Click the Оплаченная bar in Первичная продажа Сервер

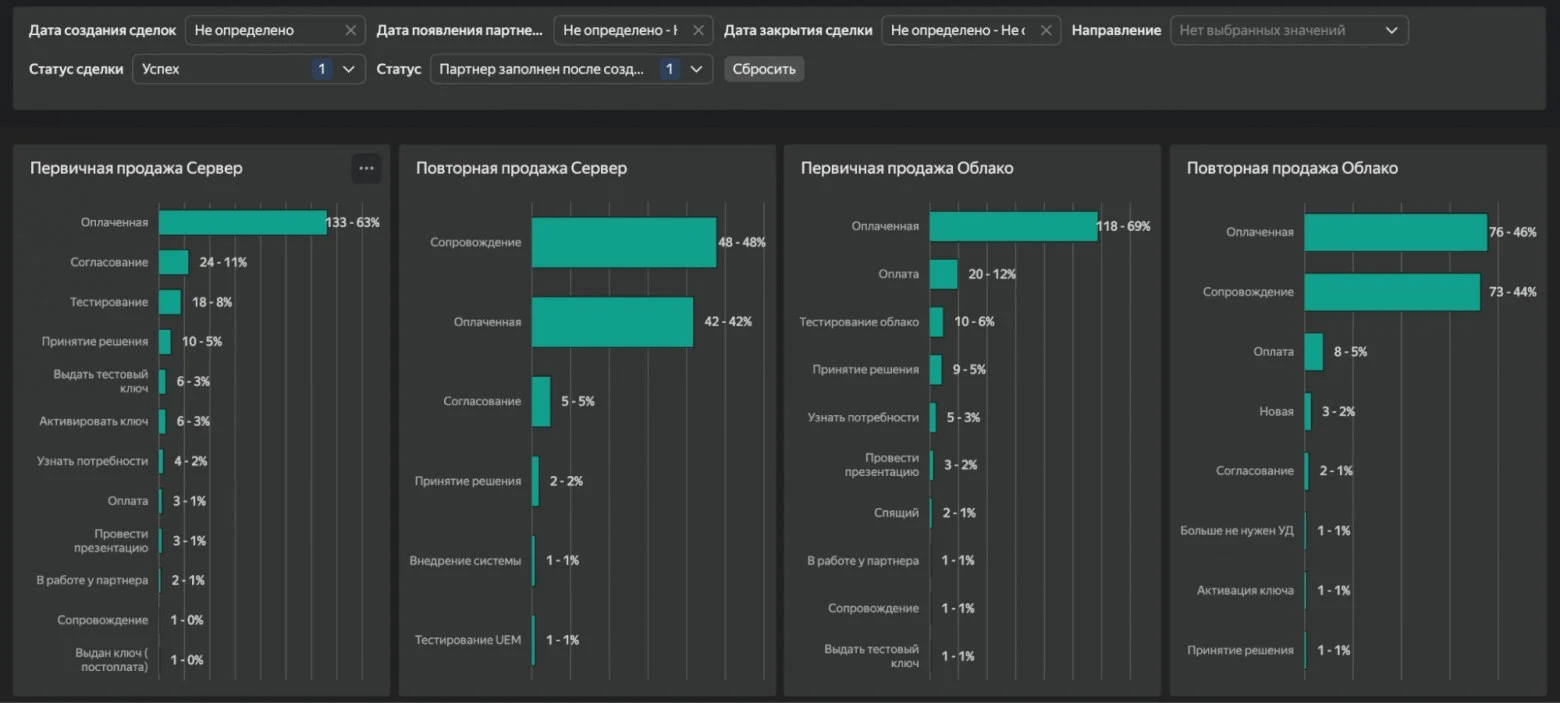243,222
